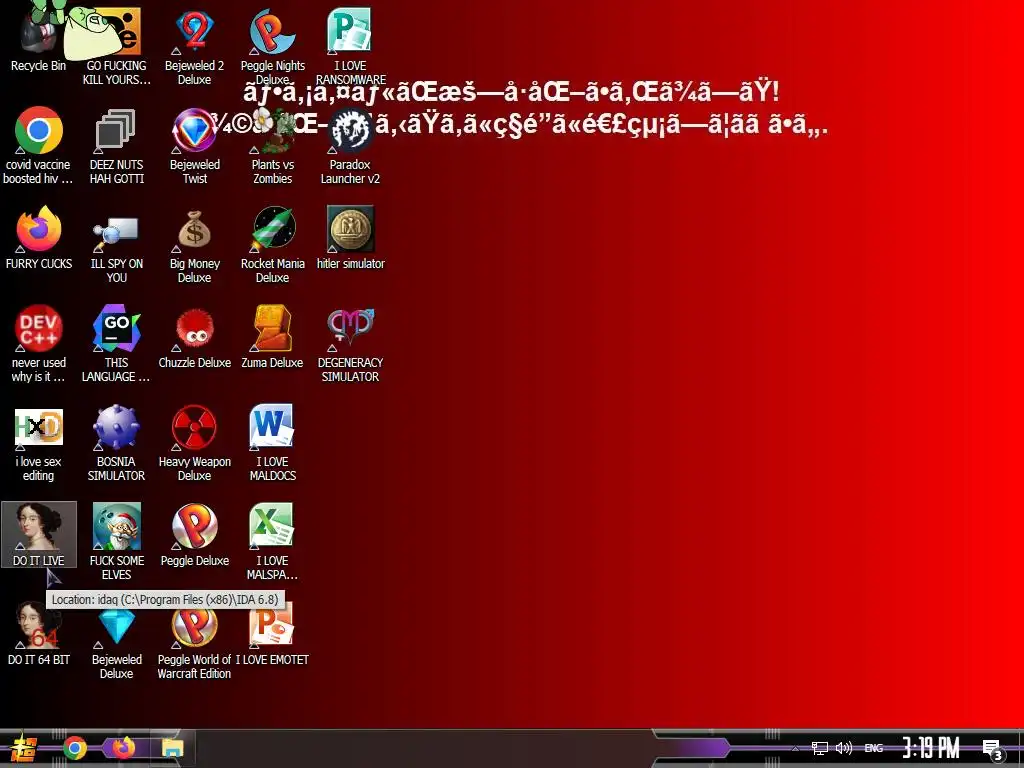Open the Firefox desktop shortcut
Screen dimensions: 1024x768
(38, 238)
